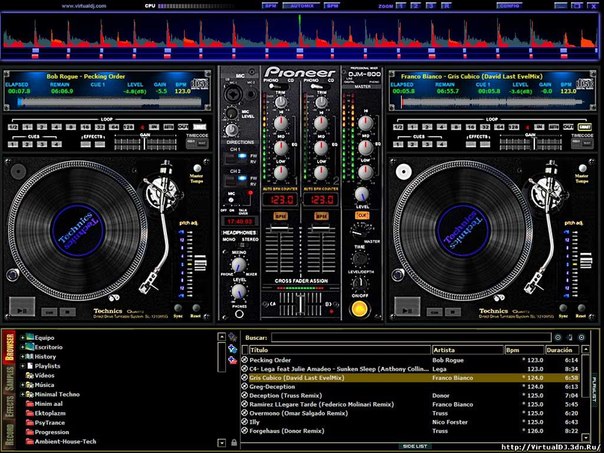
Task: Click the channel 2 volume fader
Action: click(x=321, y=229)
